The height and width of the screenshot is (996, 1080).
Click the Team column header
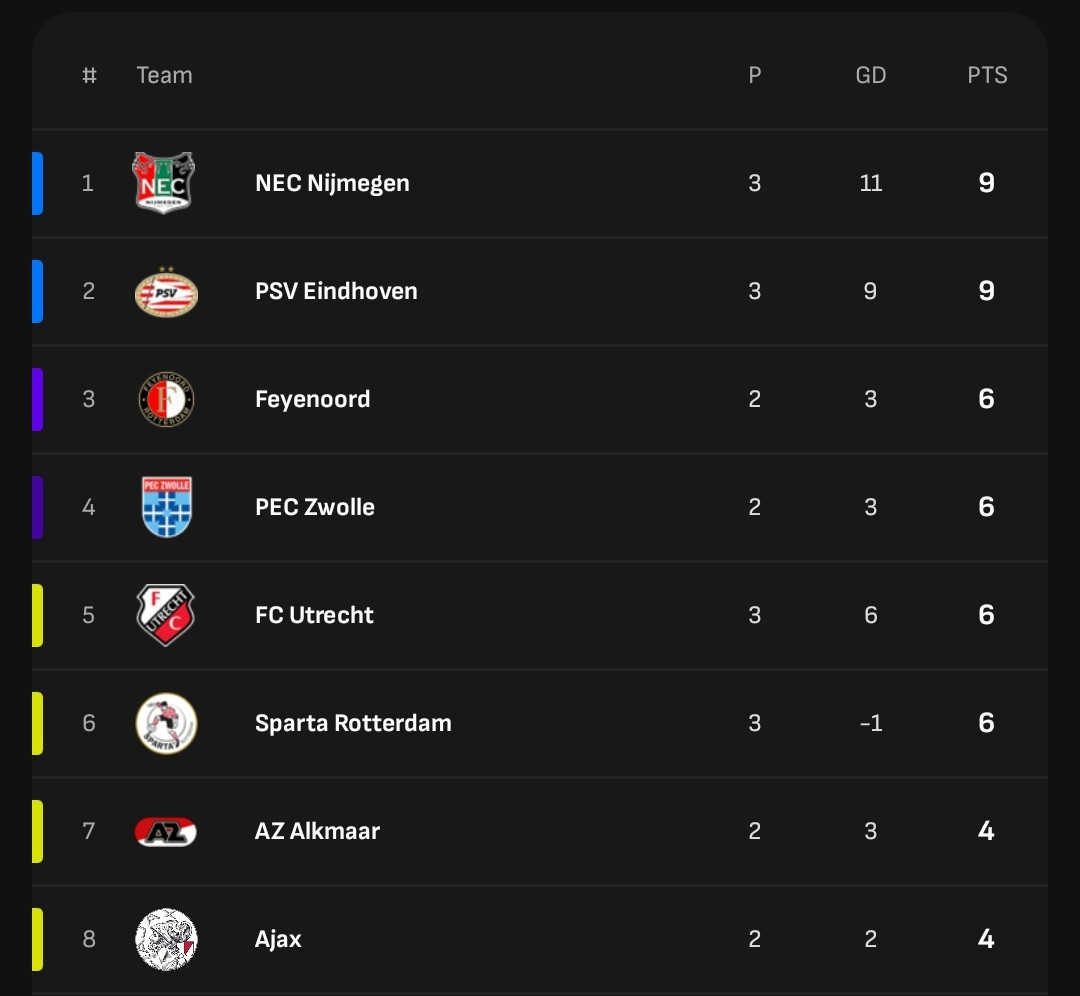click(x=164, y=75)
